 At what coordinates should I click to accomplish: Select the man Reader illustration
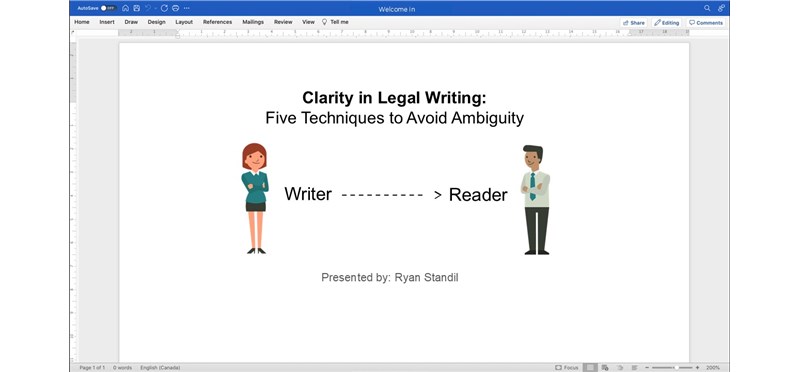pyautogui.click(x=535, y=200)
